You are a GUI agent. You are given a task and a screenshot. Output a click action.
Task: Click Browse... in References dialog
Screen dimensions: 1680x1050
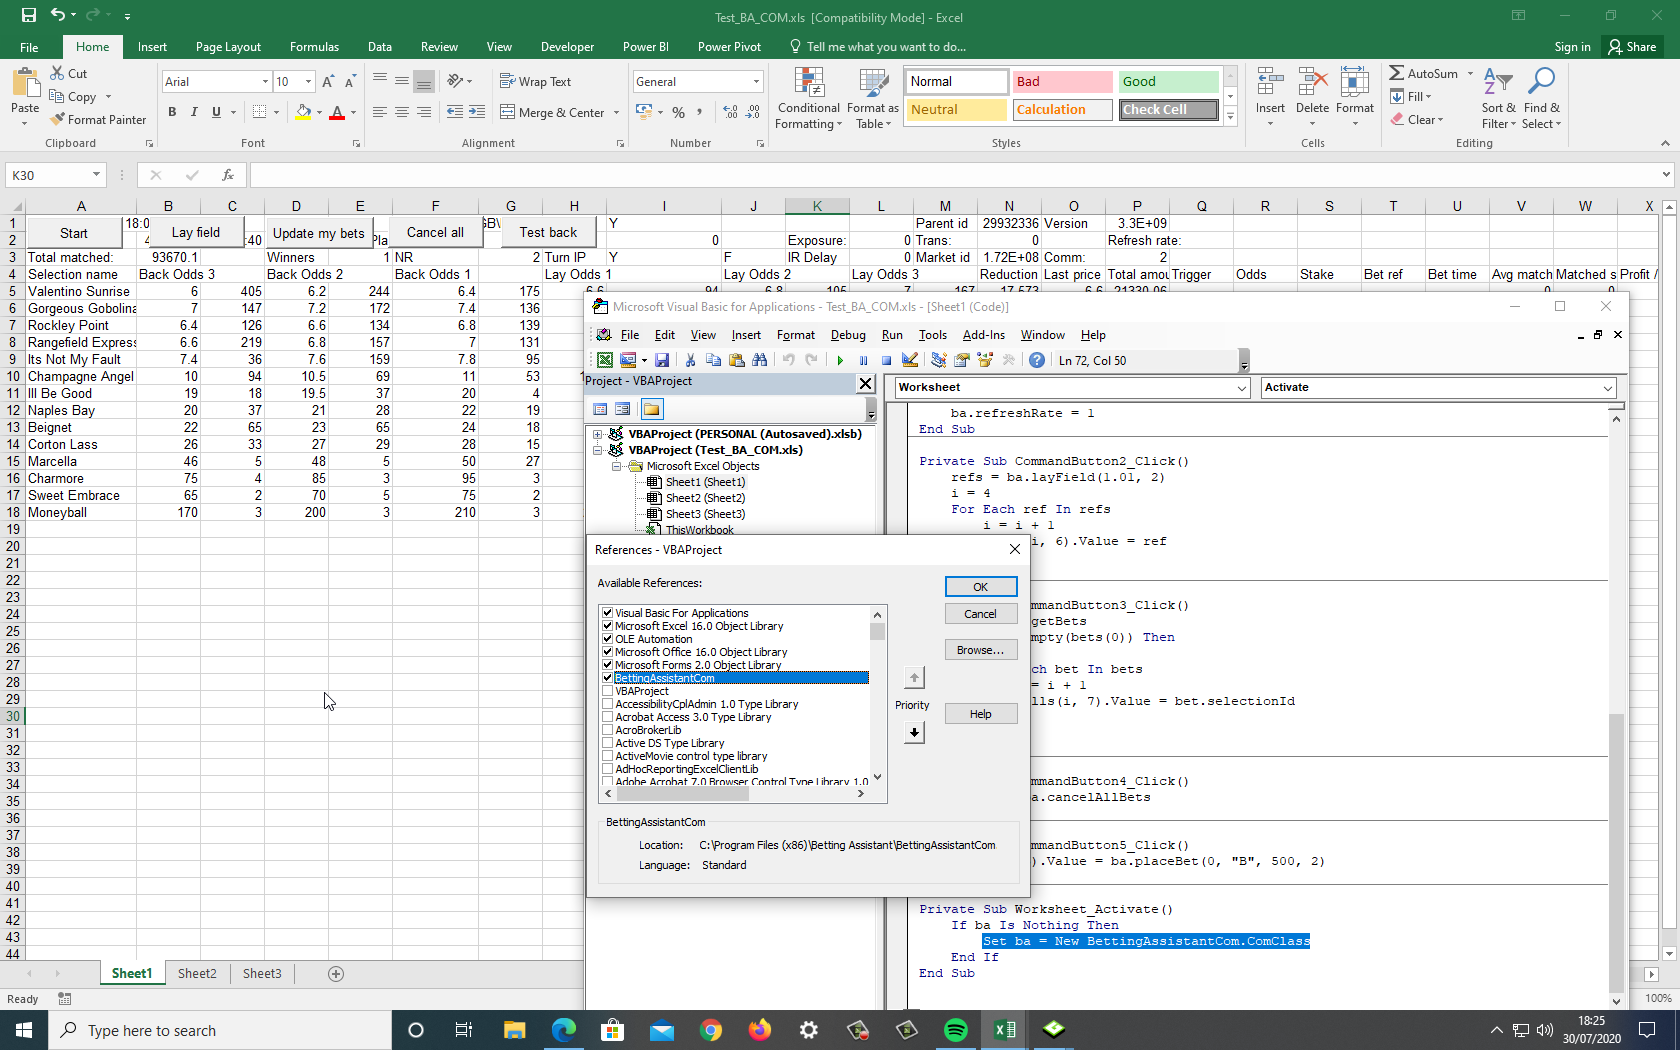(x=981, y=650)
